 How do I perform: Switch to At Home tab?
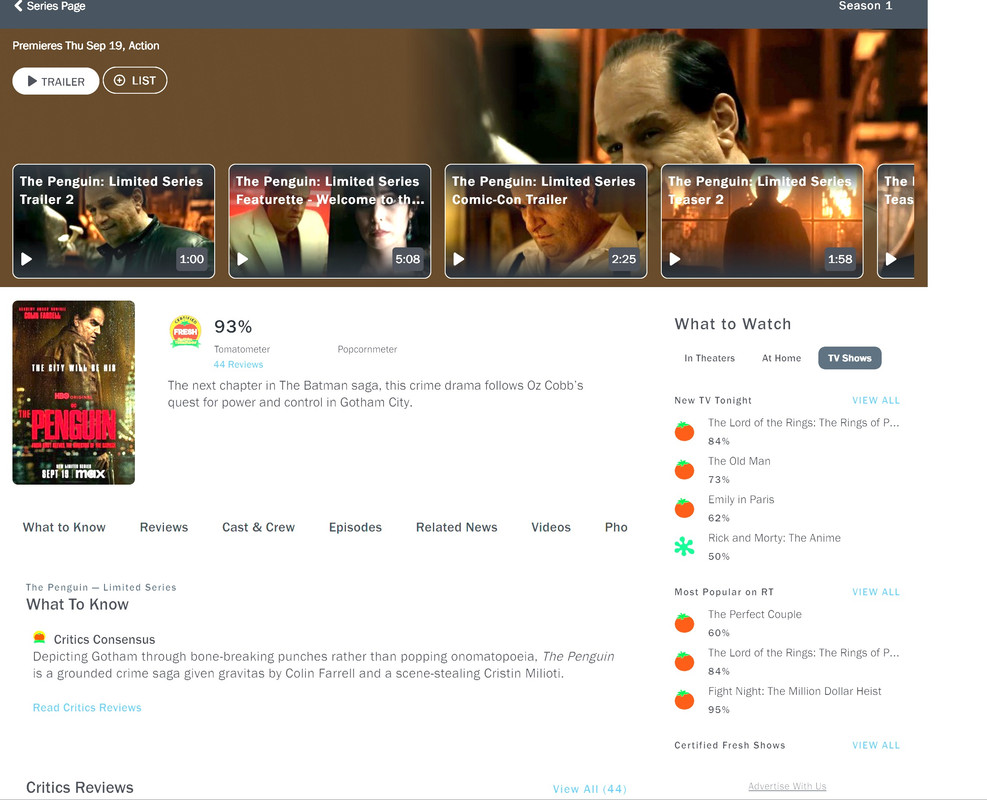coord(781,358)
